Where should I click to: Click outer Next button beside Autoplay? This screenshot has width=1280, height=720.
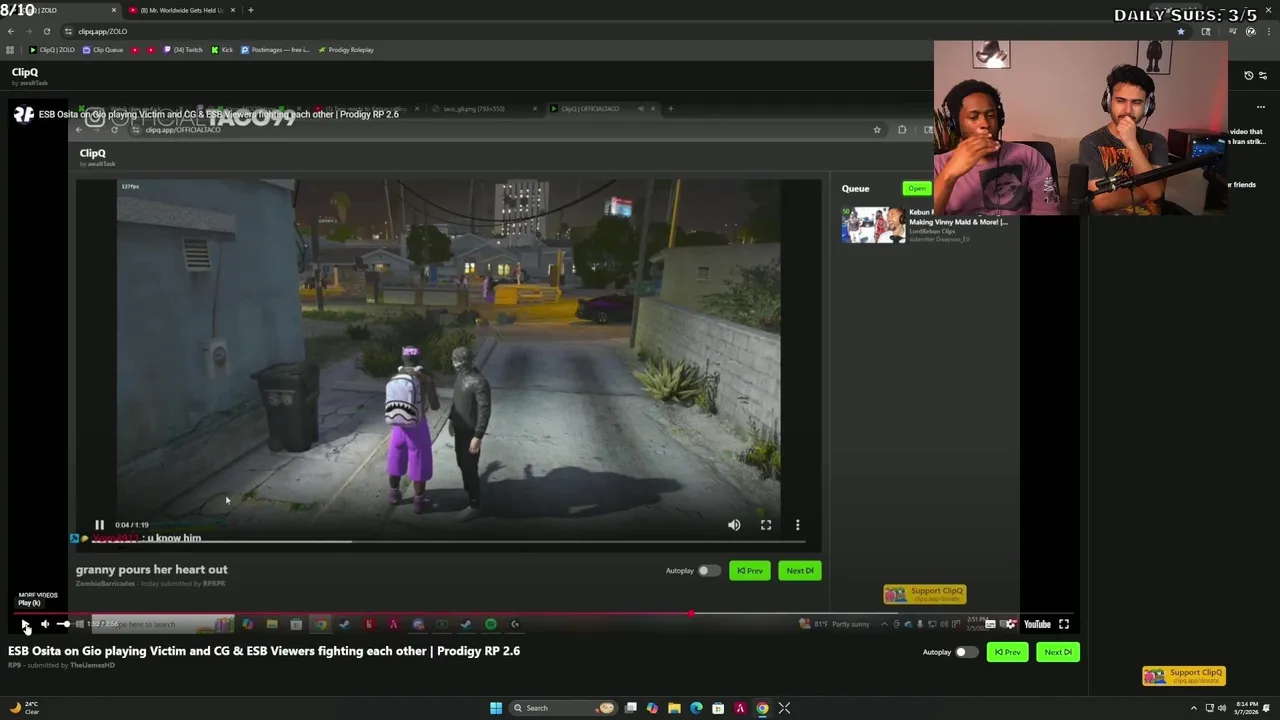pyautogui.click(x=1057, y=652)
